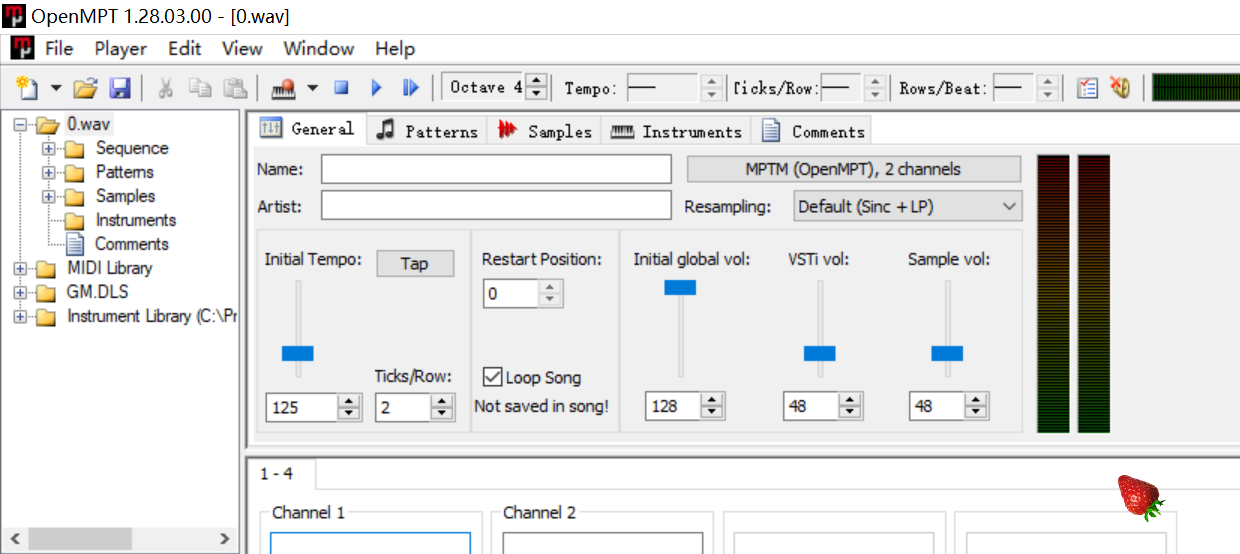Click the Ticks/Row value 2 field
This screenshot has height=554, width=1240.
click(x=402, y=407)
